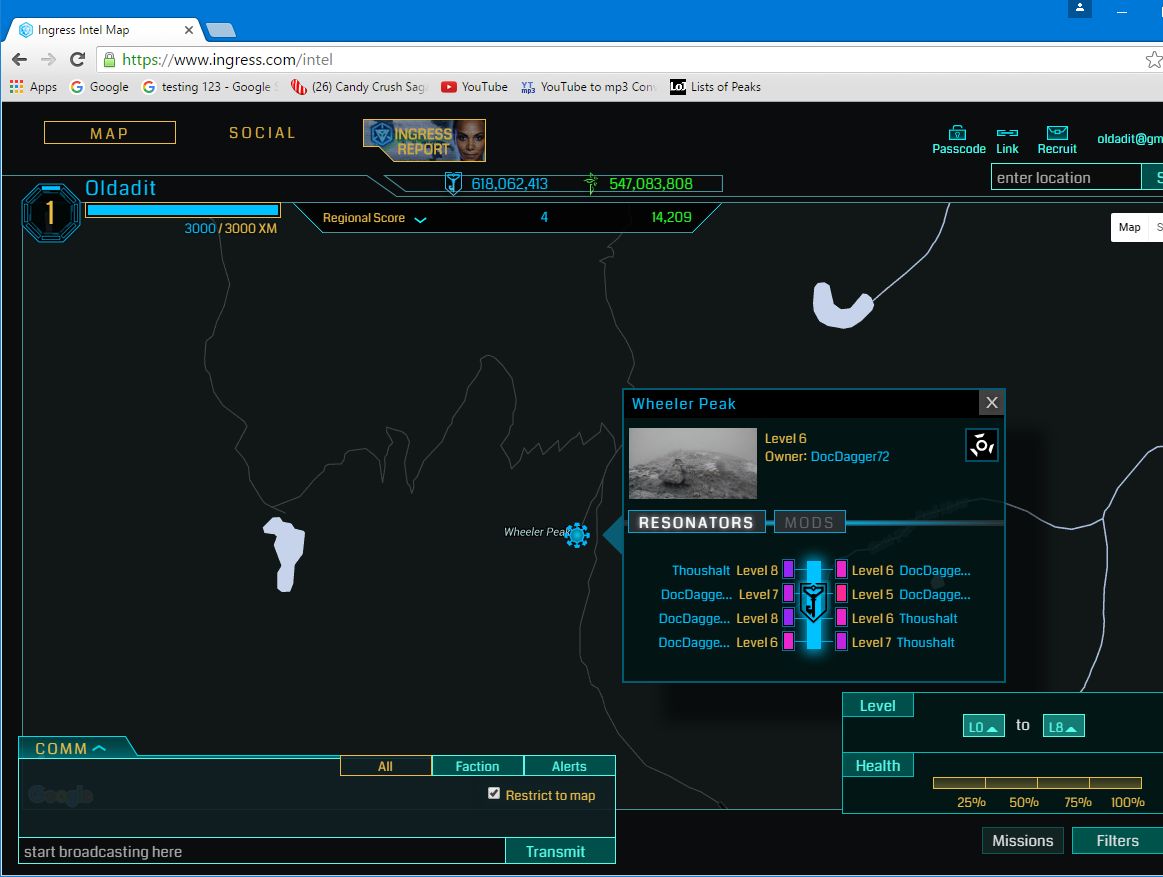Click the Link chain icon
1163x877 pixels.
[x=1007, y=133]
